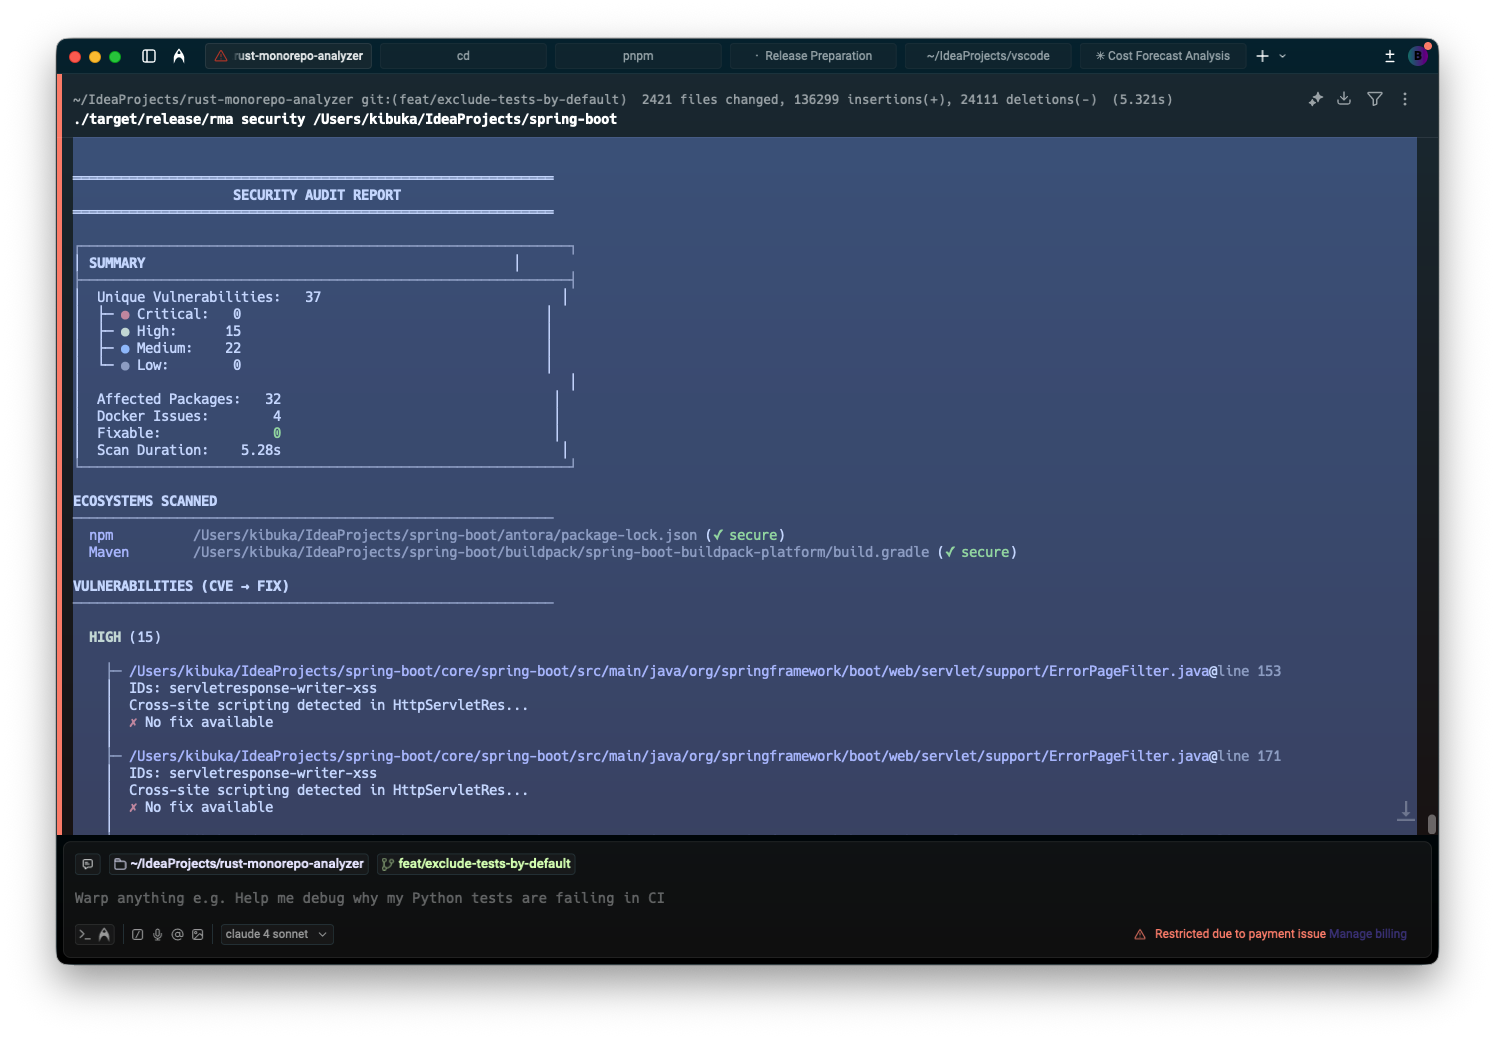
Task: Click the ErrorPageFilter.java line 171 path
Action: [x=705, y=756]
